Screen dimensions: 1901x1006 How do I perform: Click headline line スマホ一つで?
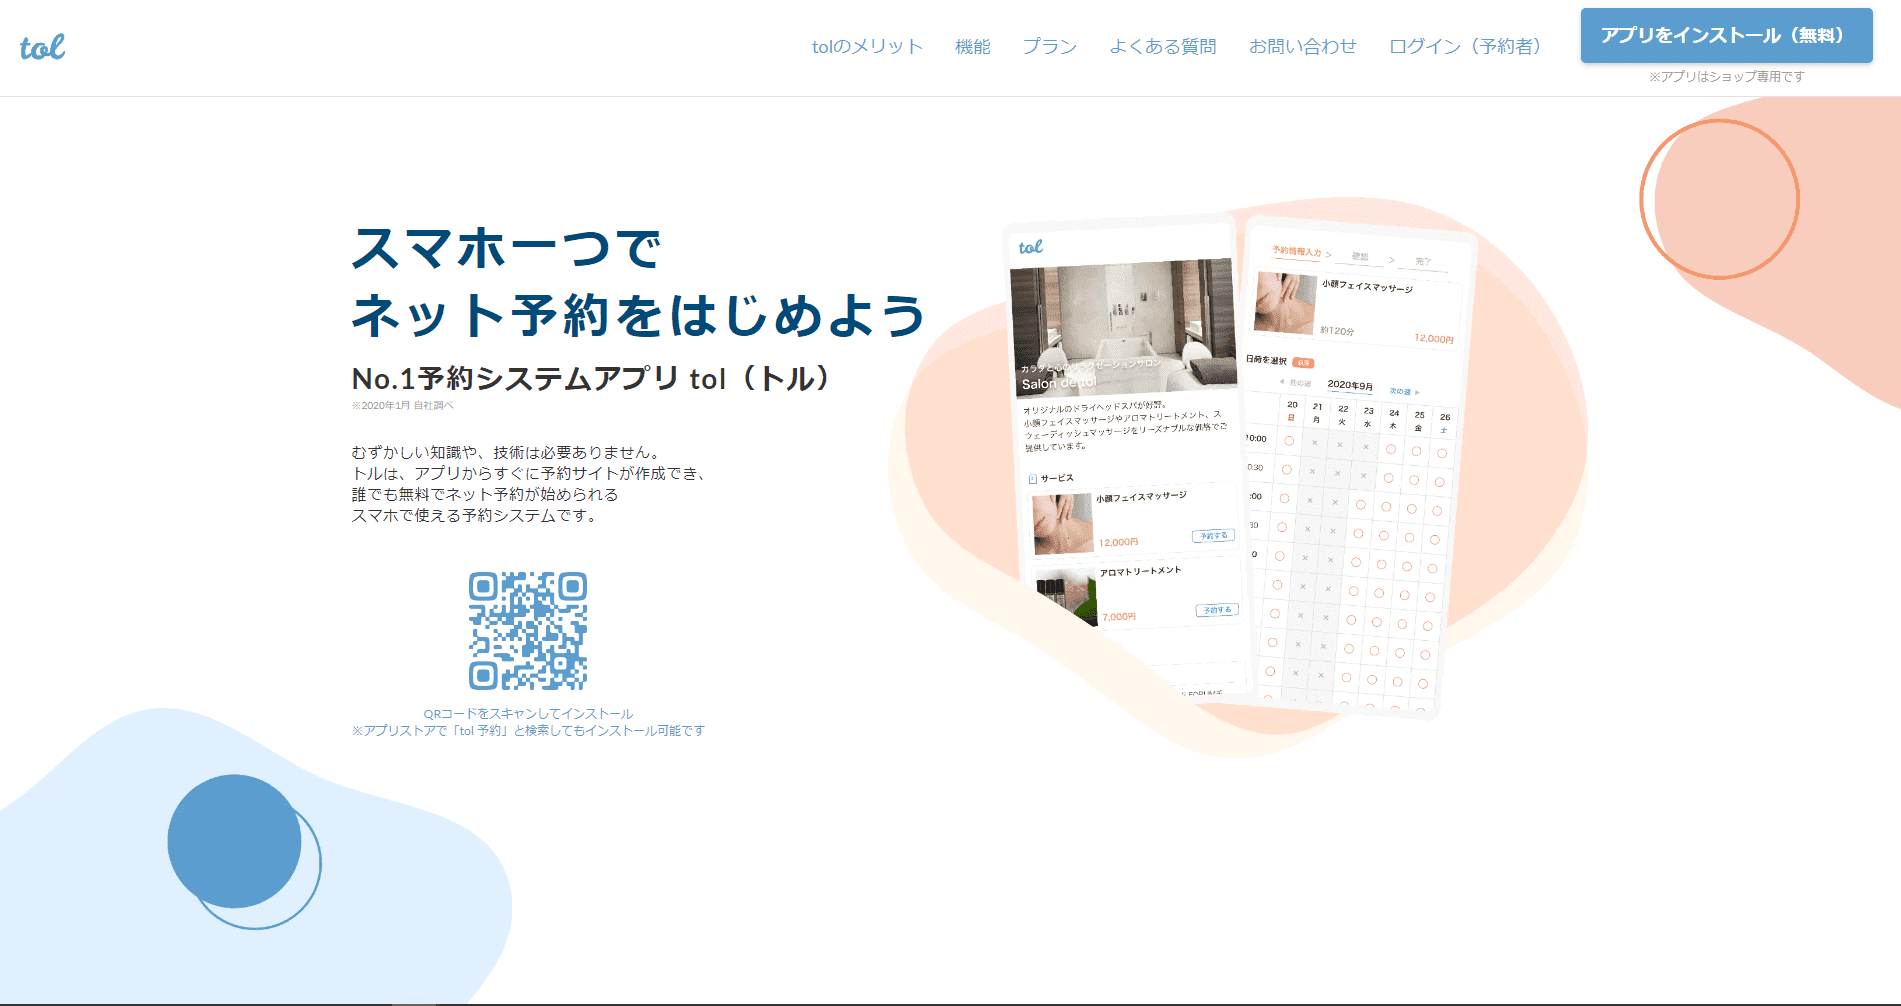pos(506,248)
